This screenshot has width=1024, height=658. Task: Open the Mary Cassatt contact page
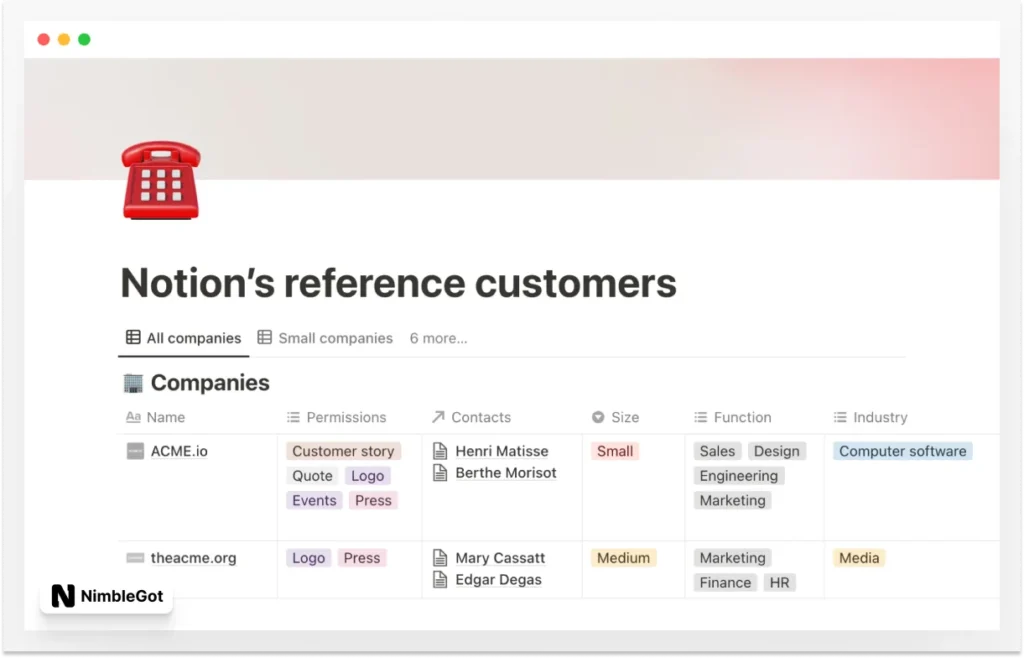[500, 557]
